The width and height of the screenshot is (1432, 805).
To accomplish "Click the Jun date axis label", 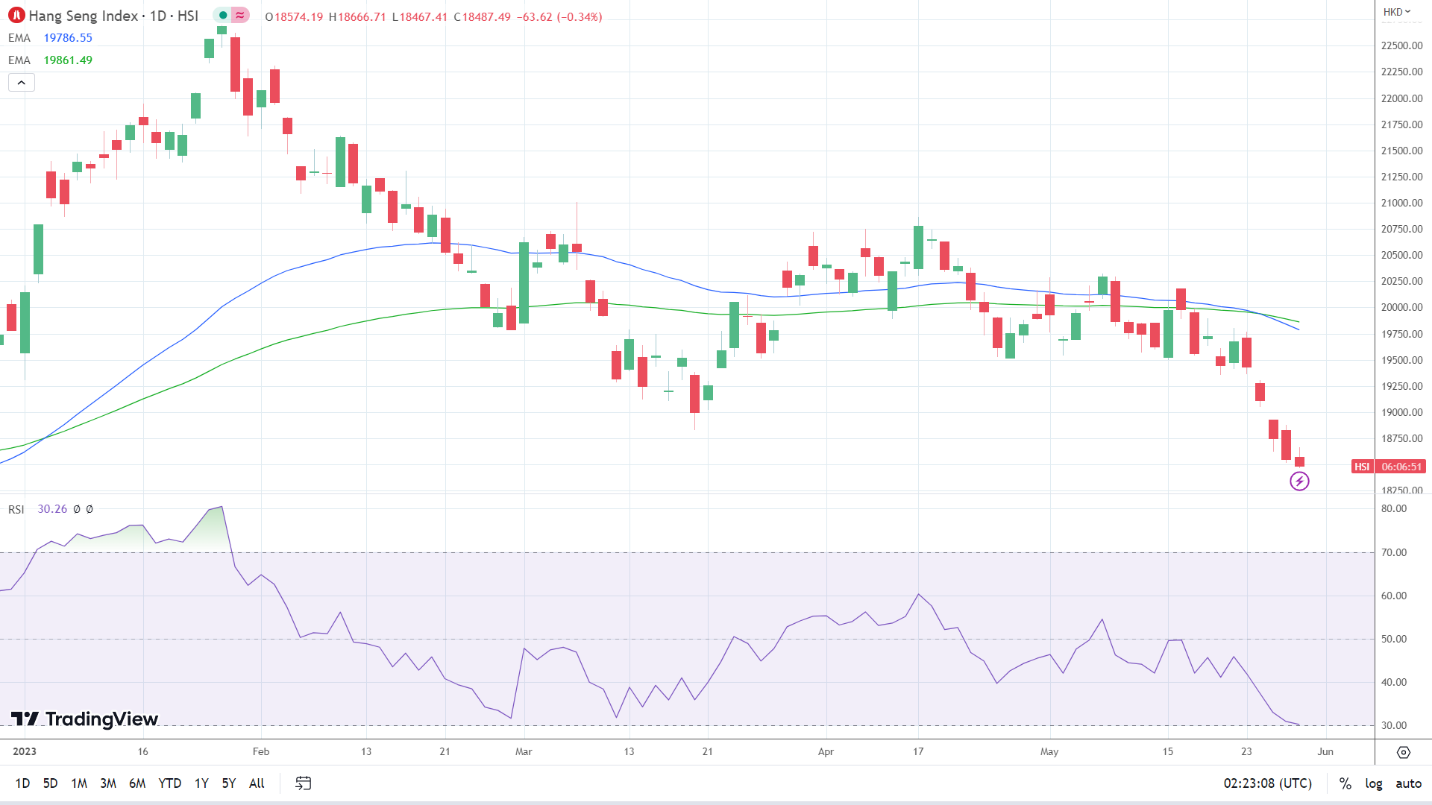I will point(1324,750).
